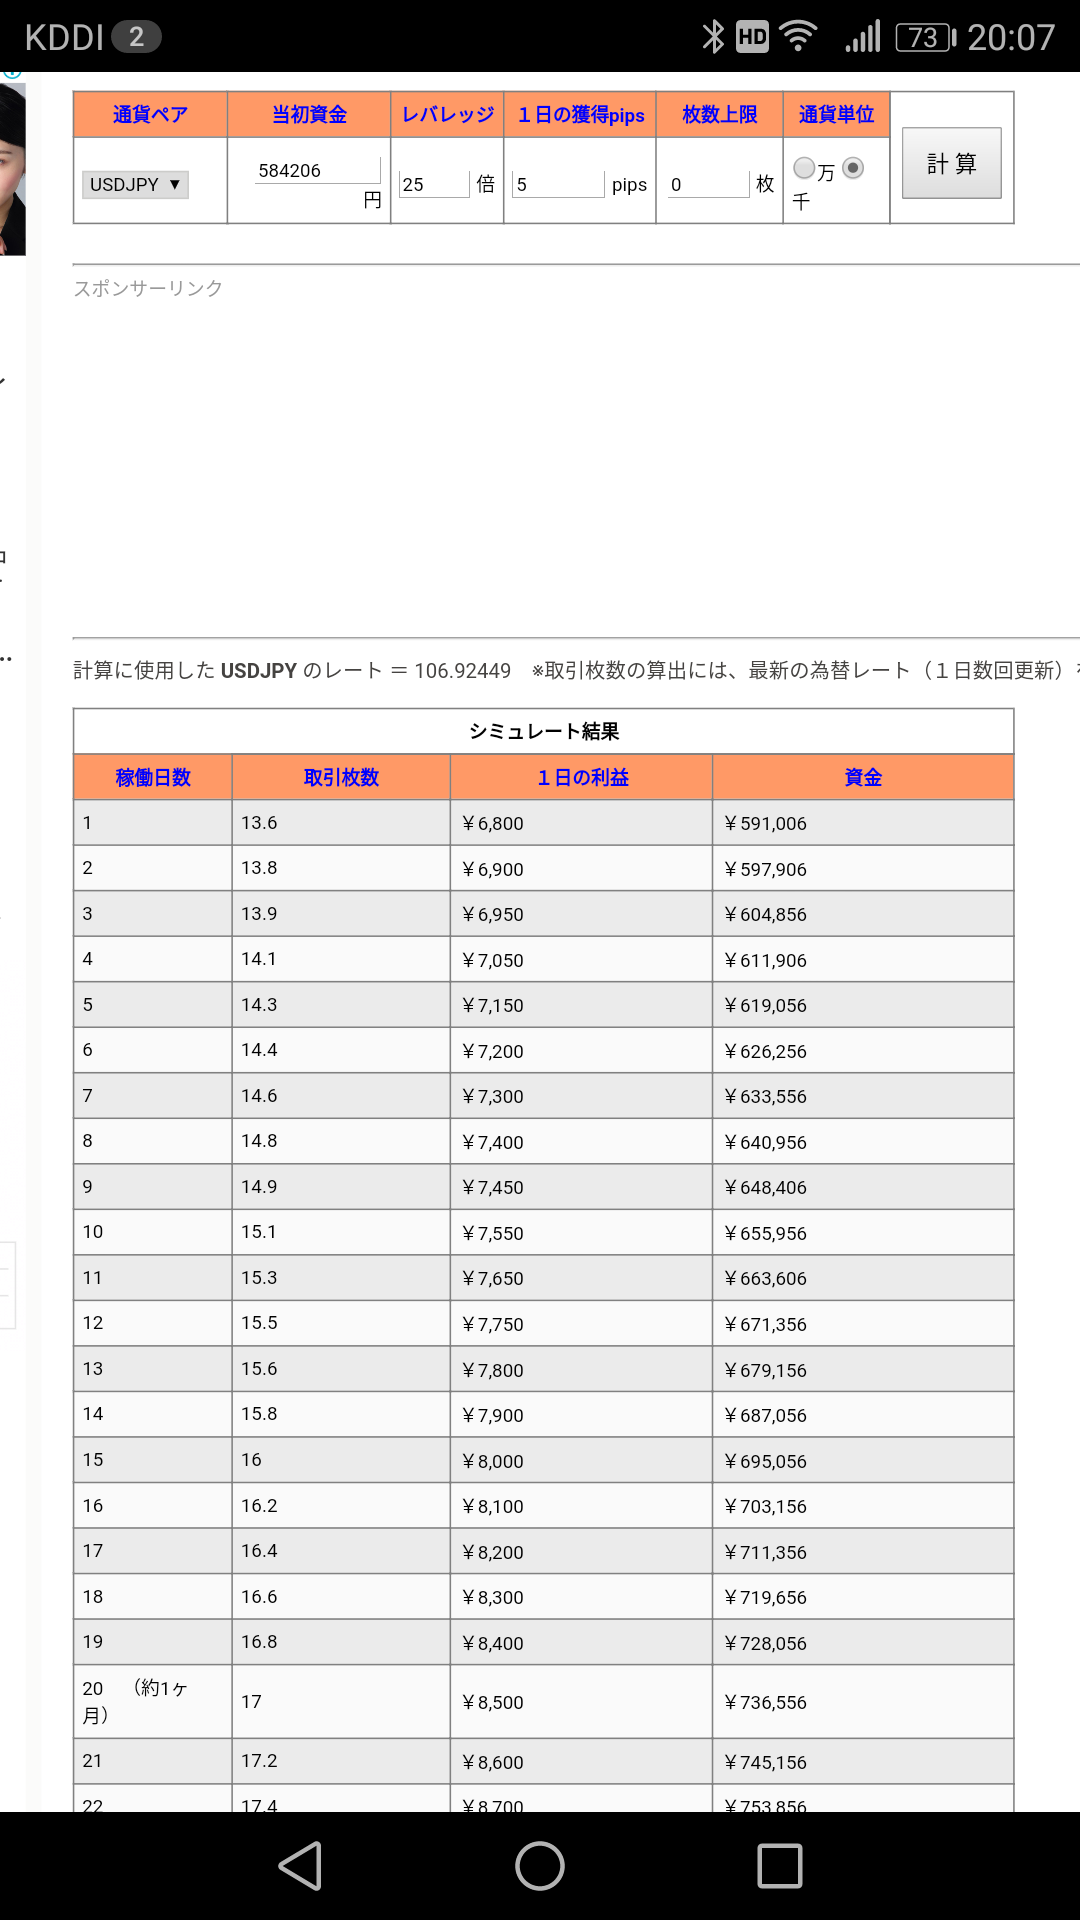Screen dimensions: 1080x1920
Task: Tap the battery 73 indicator icon
Action: 925,37
